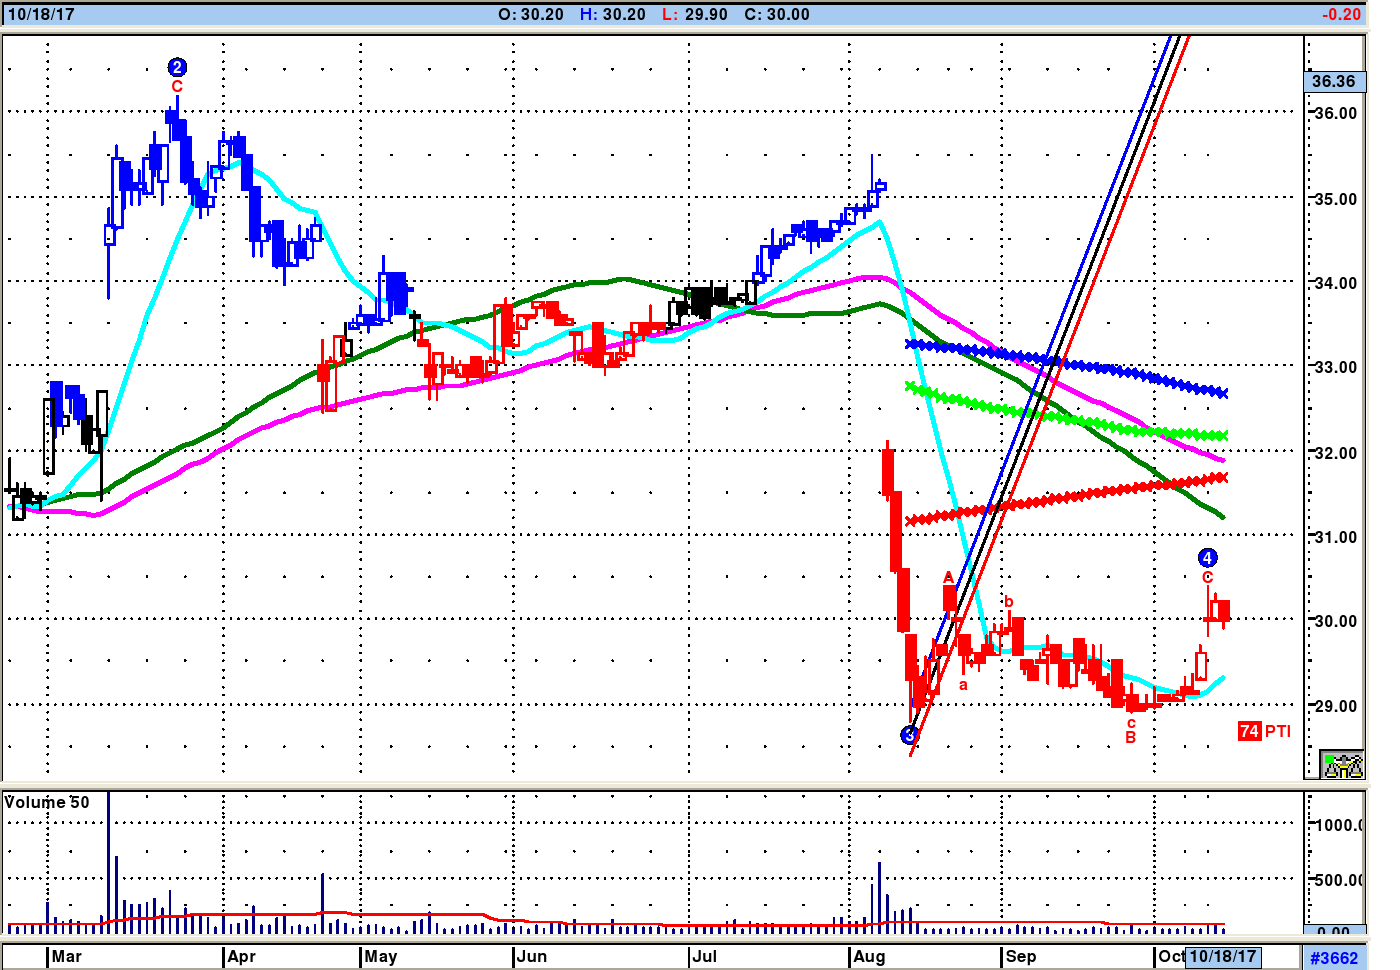
Task: Click the Jun label on the time axis
Action: [531, 956]
